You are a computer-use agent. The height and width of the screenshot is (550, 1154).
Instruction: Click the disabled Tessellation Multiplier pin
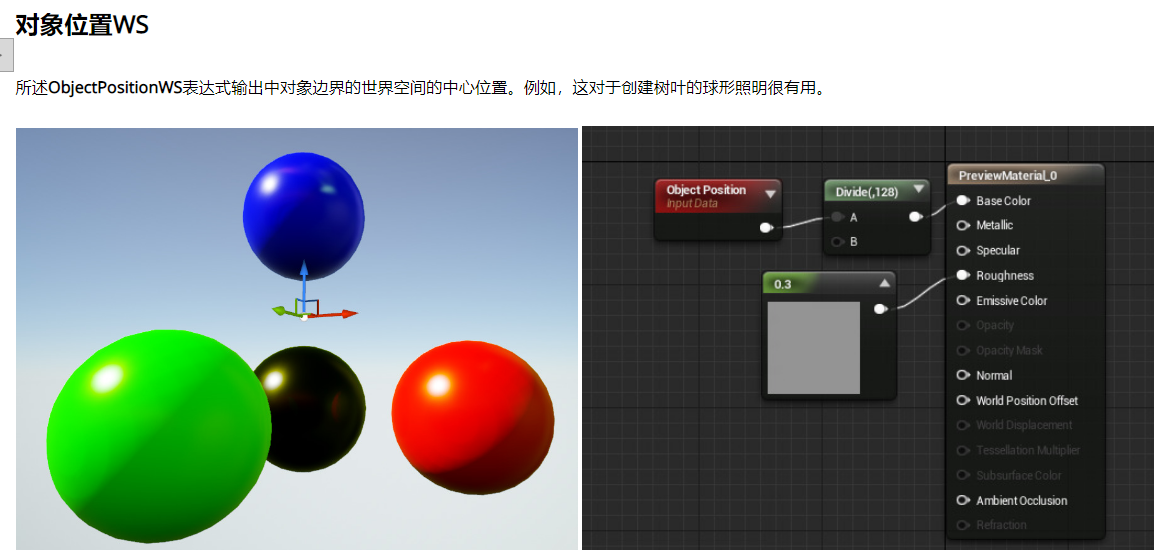(x=963, y=451)
